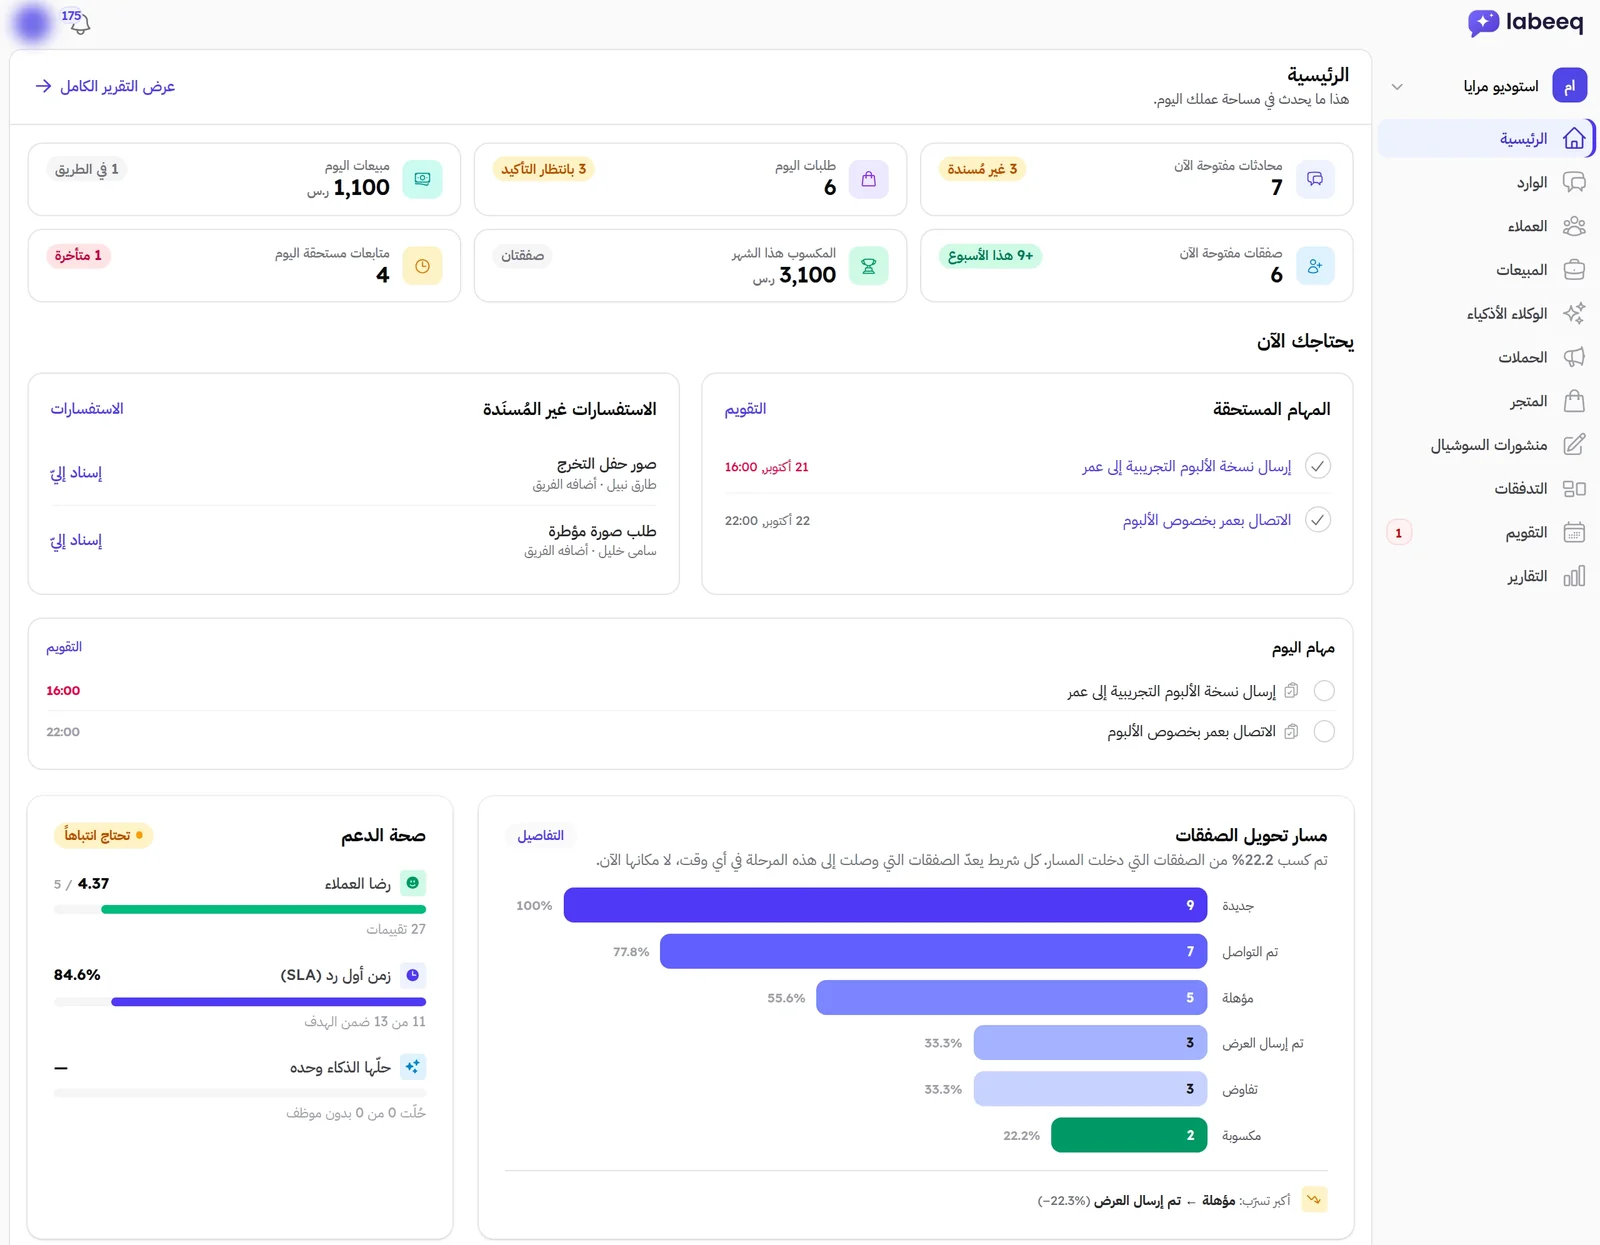The height and width of the screenshot is (1245, 1600).
Task: Check off today's task الاتصال بعمر بخصوص الألبوم
Action: click(x=1324, y=732)
